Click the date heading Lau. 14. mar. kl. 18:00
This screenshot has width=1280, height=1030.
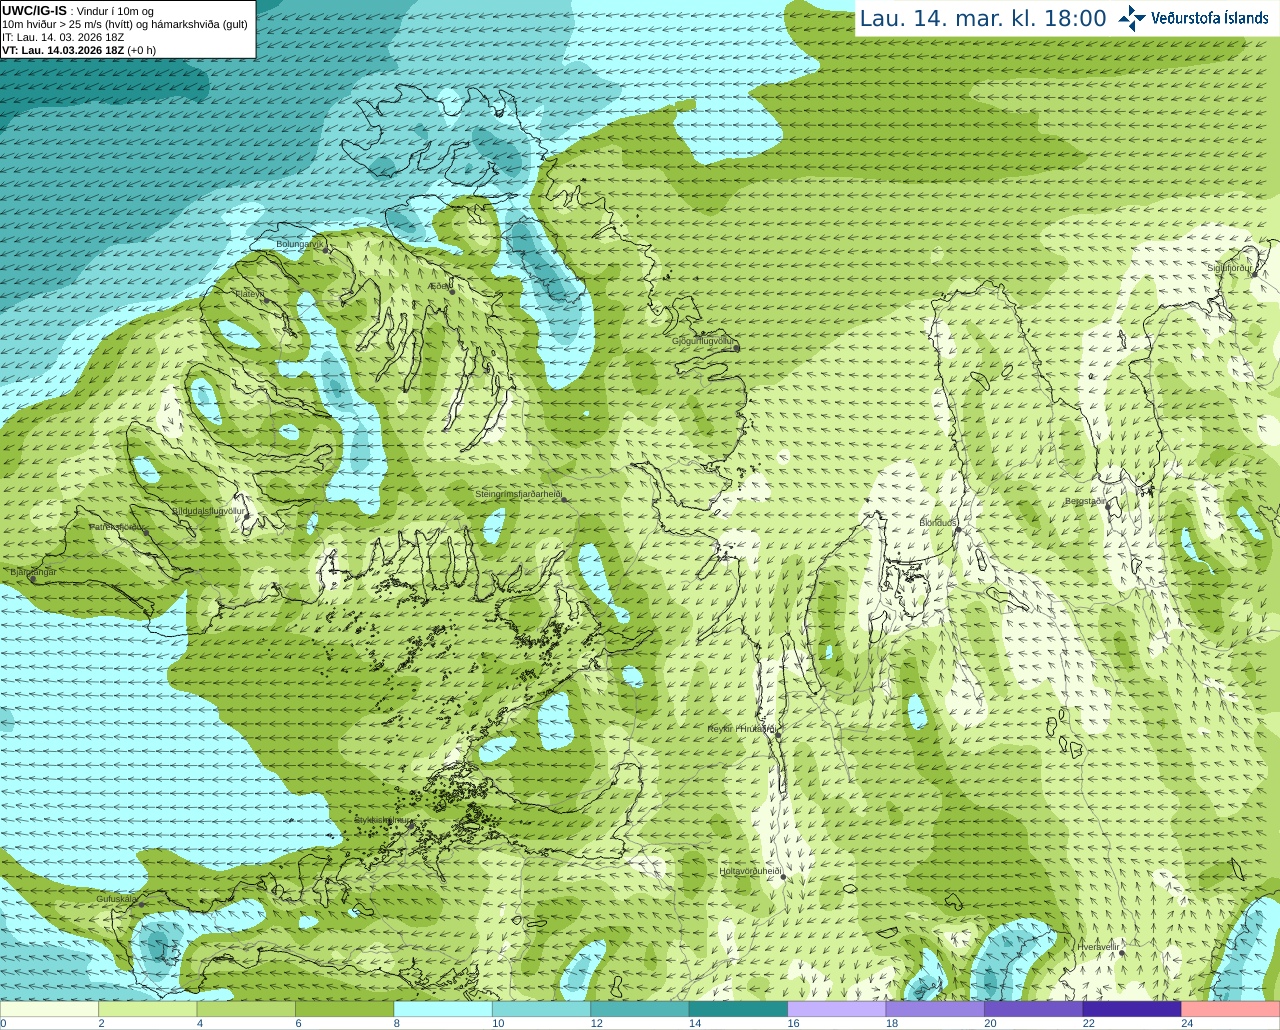pyautogui.click(x=983, y=18)
